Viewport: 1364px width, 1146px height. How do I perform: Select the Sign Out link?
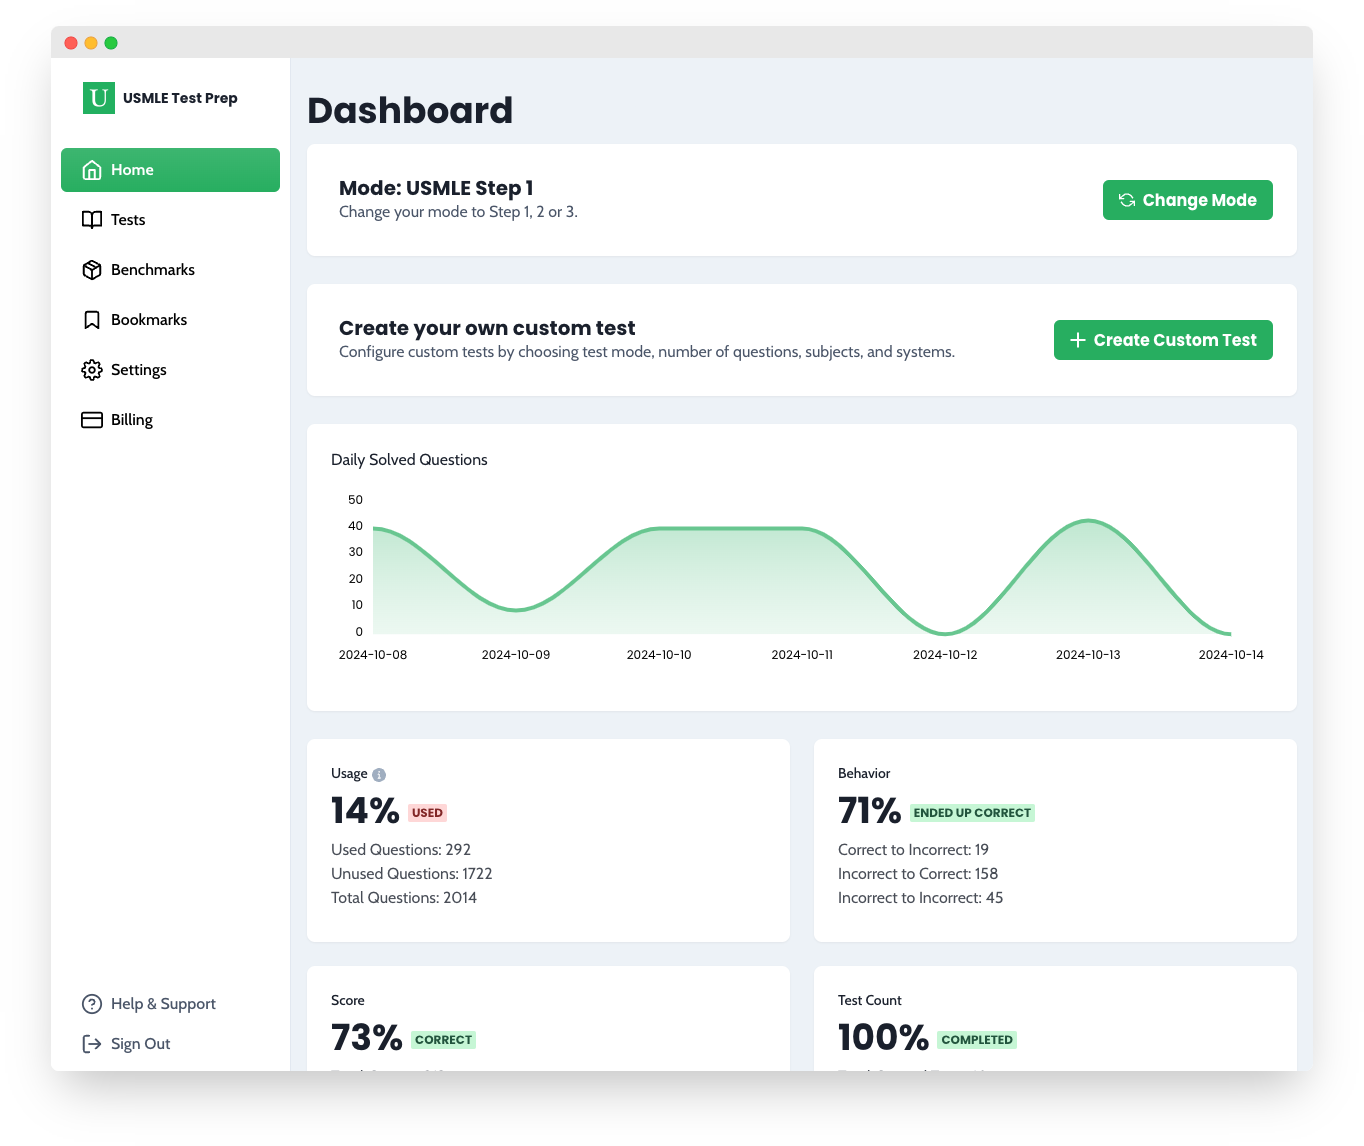click(x=140, y=1044)
